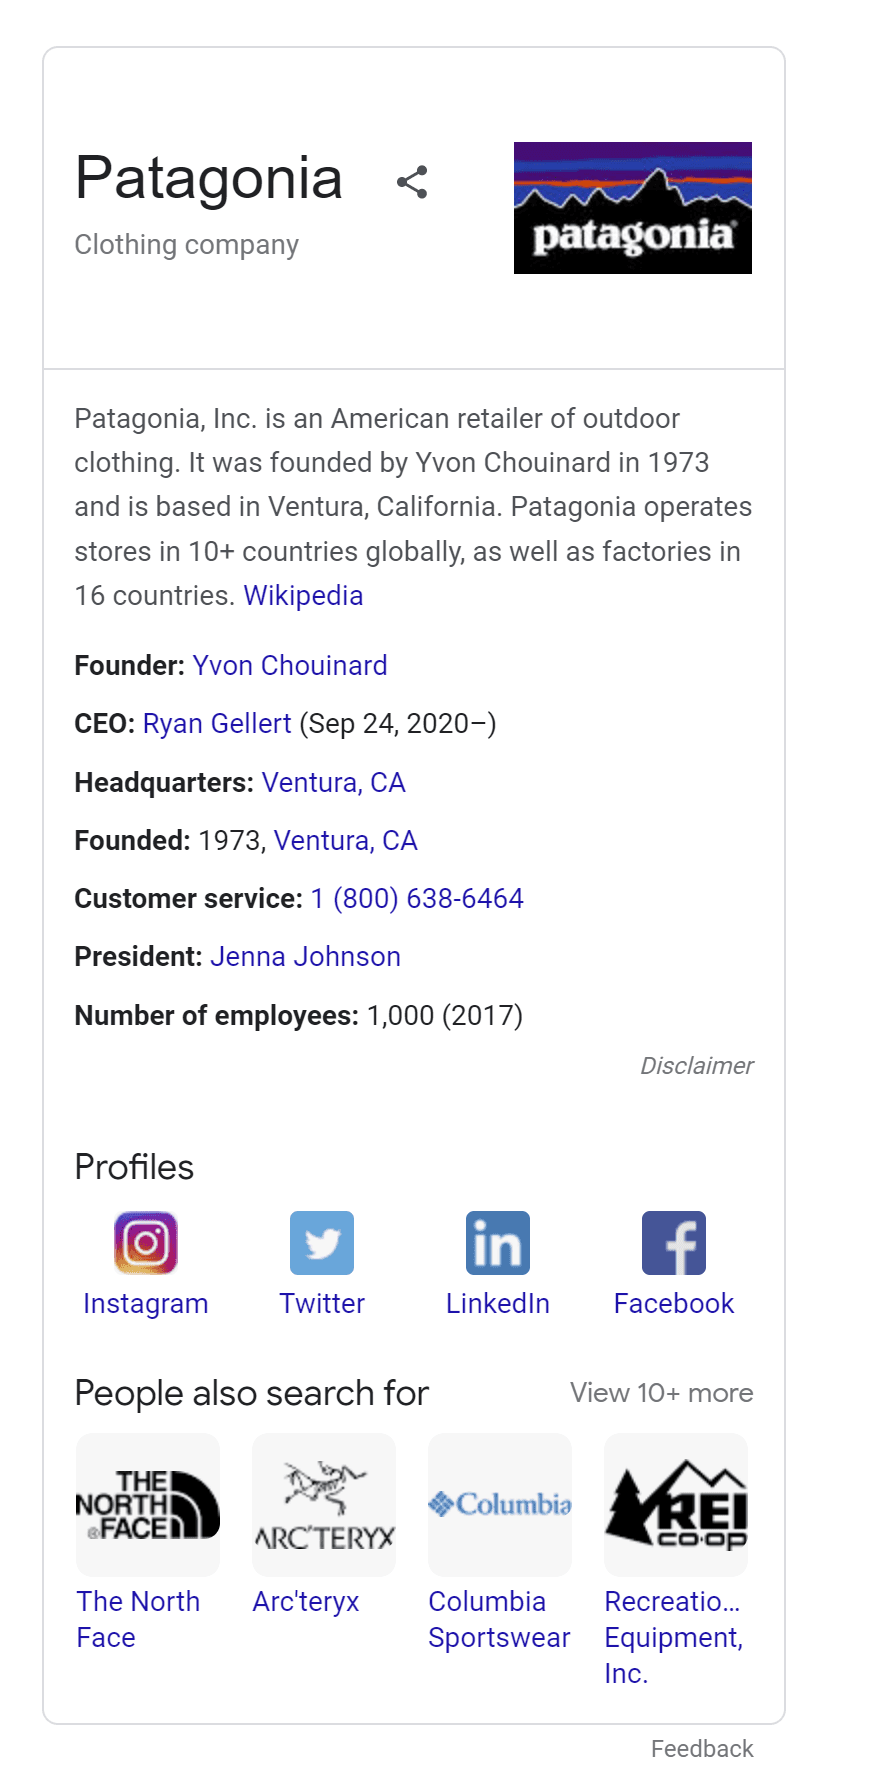Select the REI Co-op logo thumbnail
The width and height of the screenshot is (874, 1780).
point(676,1505)
